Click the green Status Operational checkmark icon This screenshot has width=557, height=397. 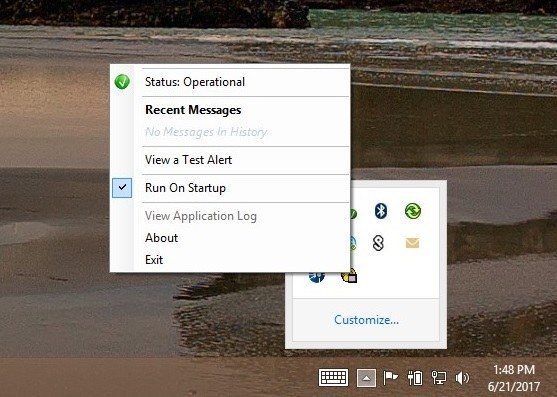pos(122,82)
